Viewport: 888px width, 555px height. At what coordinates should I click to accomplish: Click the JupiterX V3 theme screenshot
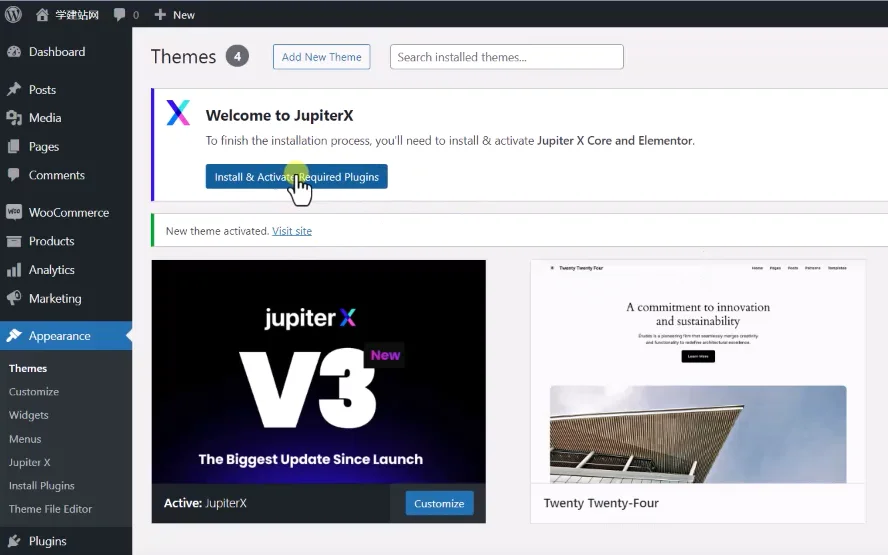(x=318, y=372)
